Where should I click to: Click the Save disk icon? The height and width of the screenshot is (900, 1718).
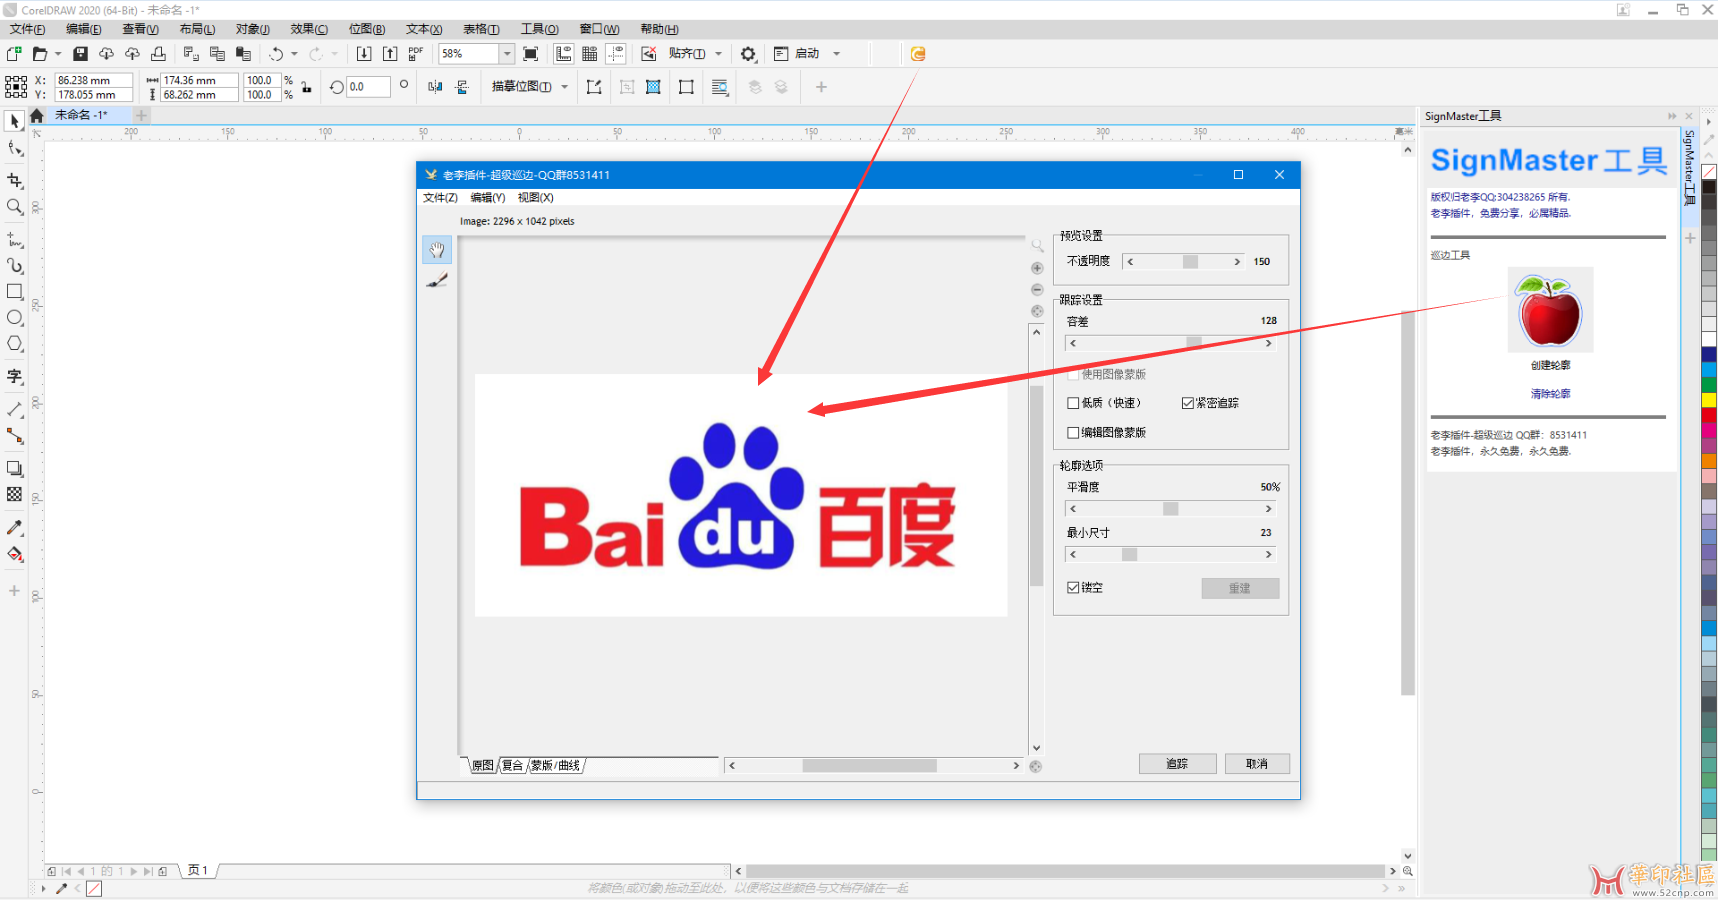point(81,54)
